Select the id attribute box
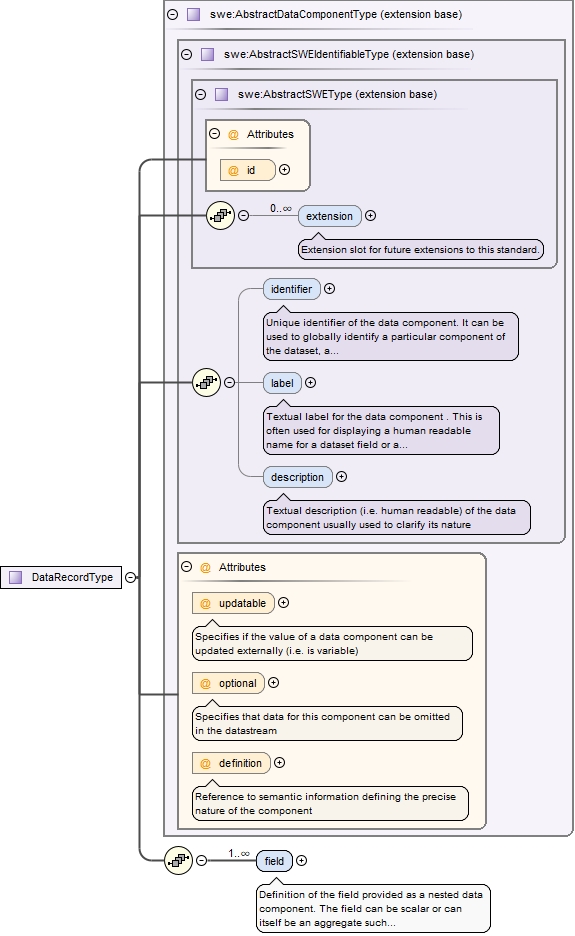This screenshot has width=575, height=936. 248,170
